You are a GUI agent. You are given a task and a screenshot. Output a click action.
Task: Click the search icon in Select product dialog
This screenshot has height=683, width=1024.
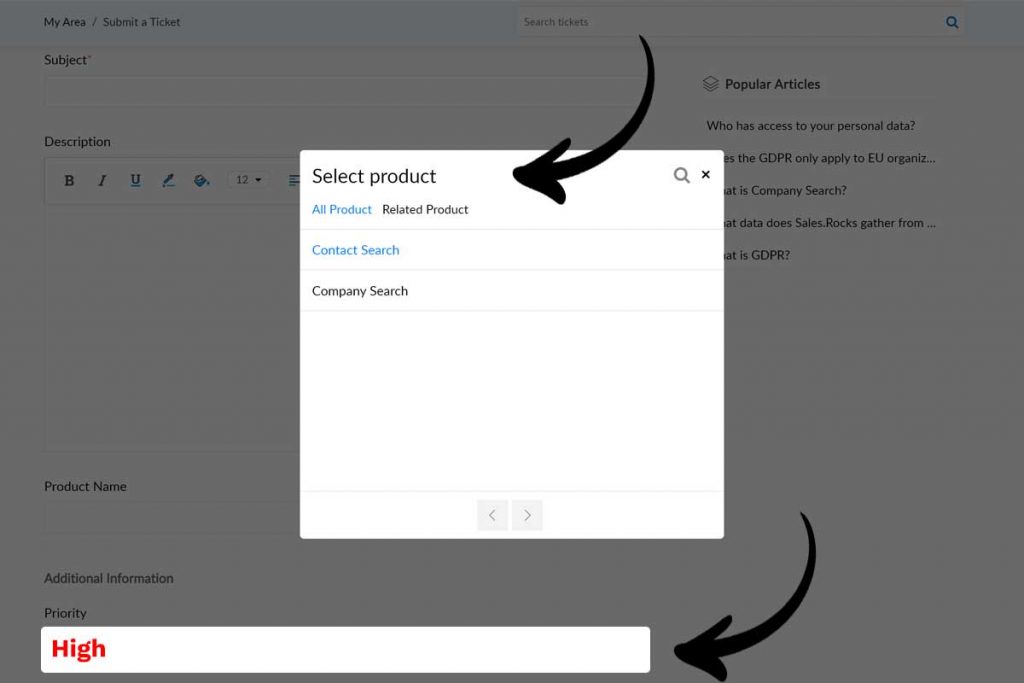pos(681,175)
